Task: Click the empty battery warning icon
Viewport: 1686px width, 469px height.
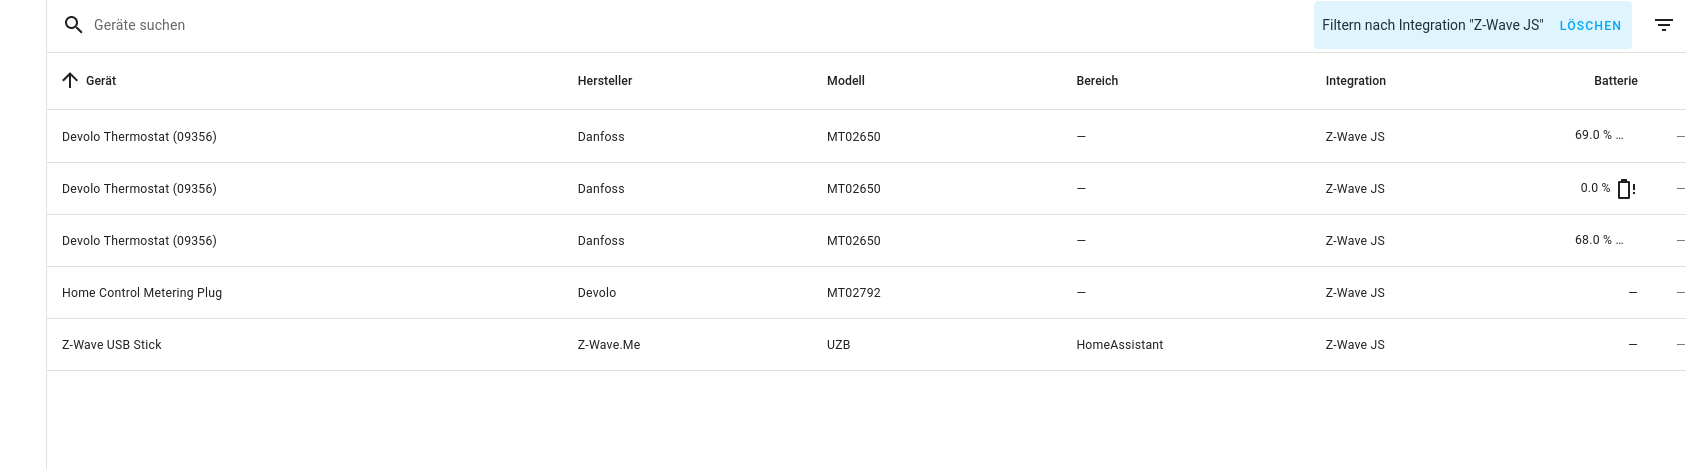Action: [x=1625, y=189]
